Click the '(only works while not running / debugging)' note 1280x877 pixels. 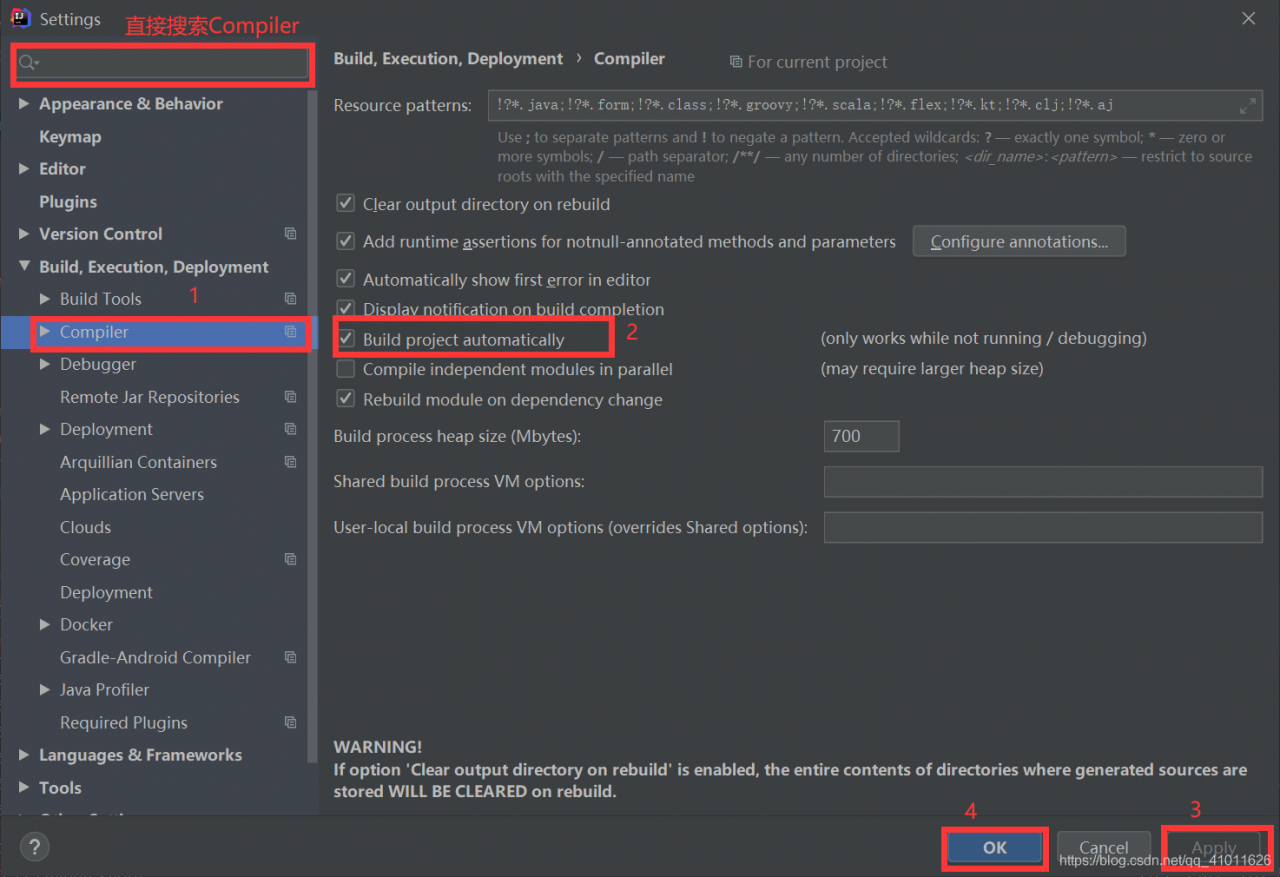pos(984,338)
